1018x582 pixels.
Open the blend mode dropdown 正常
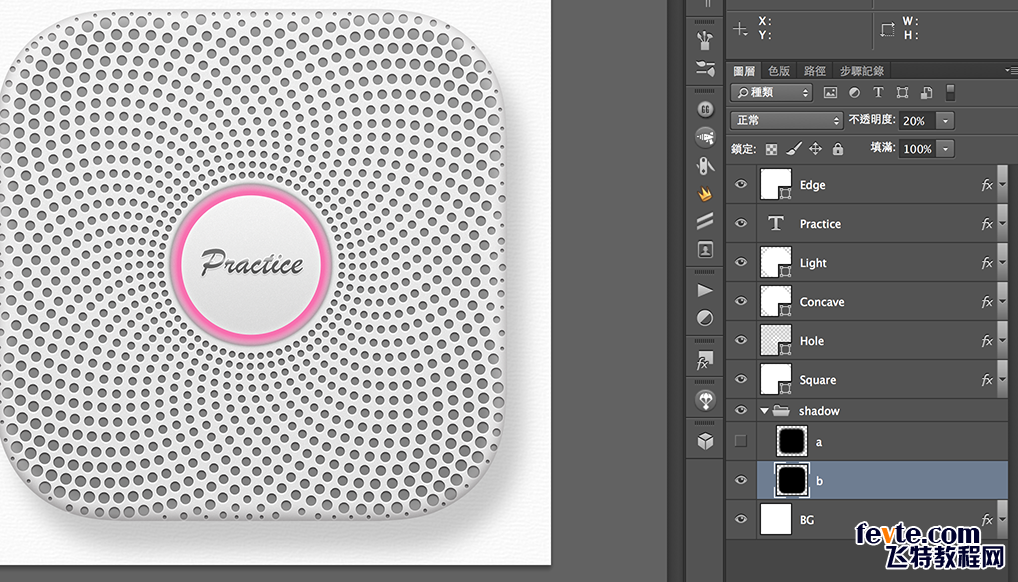787,120
